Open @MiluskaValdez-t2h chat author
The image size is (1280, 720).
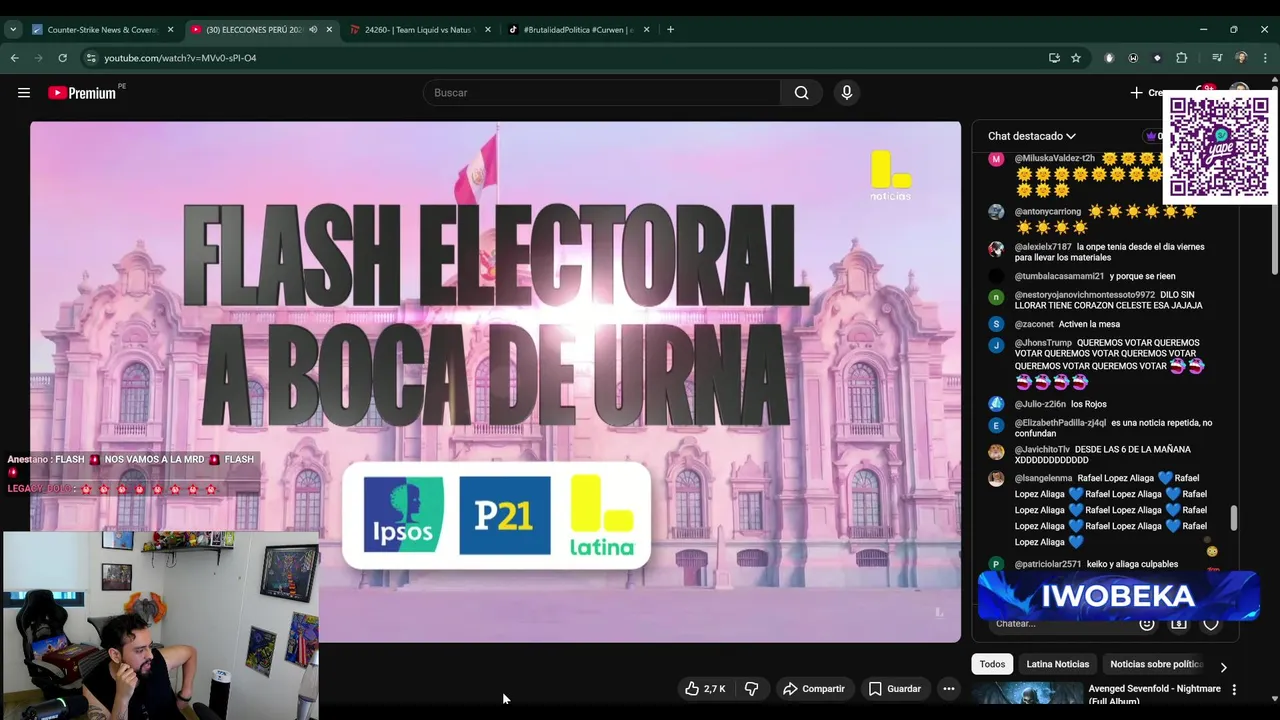1054,158
